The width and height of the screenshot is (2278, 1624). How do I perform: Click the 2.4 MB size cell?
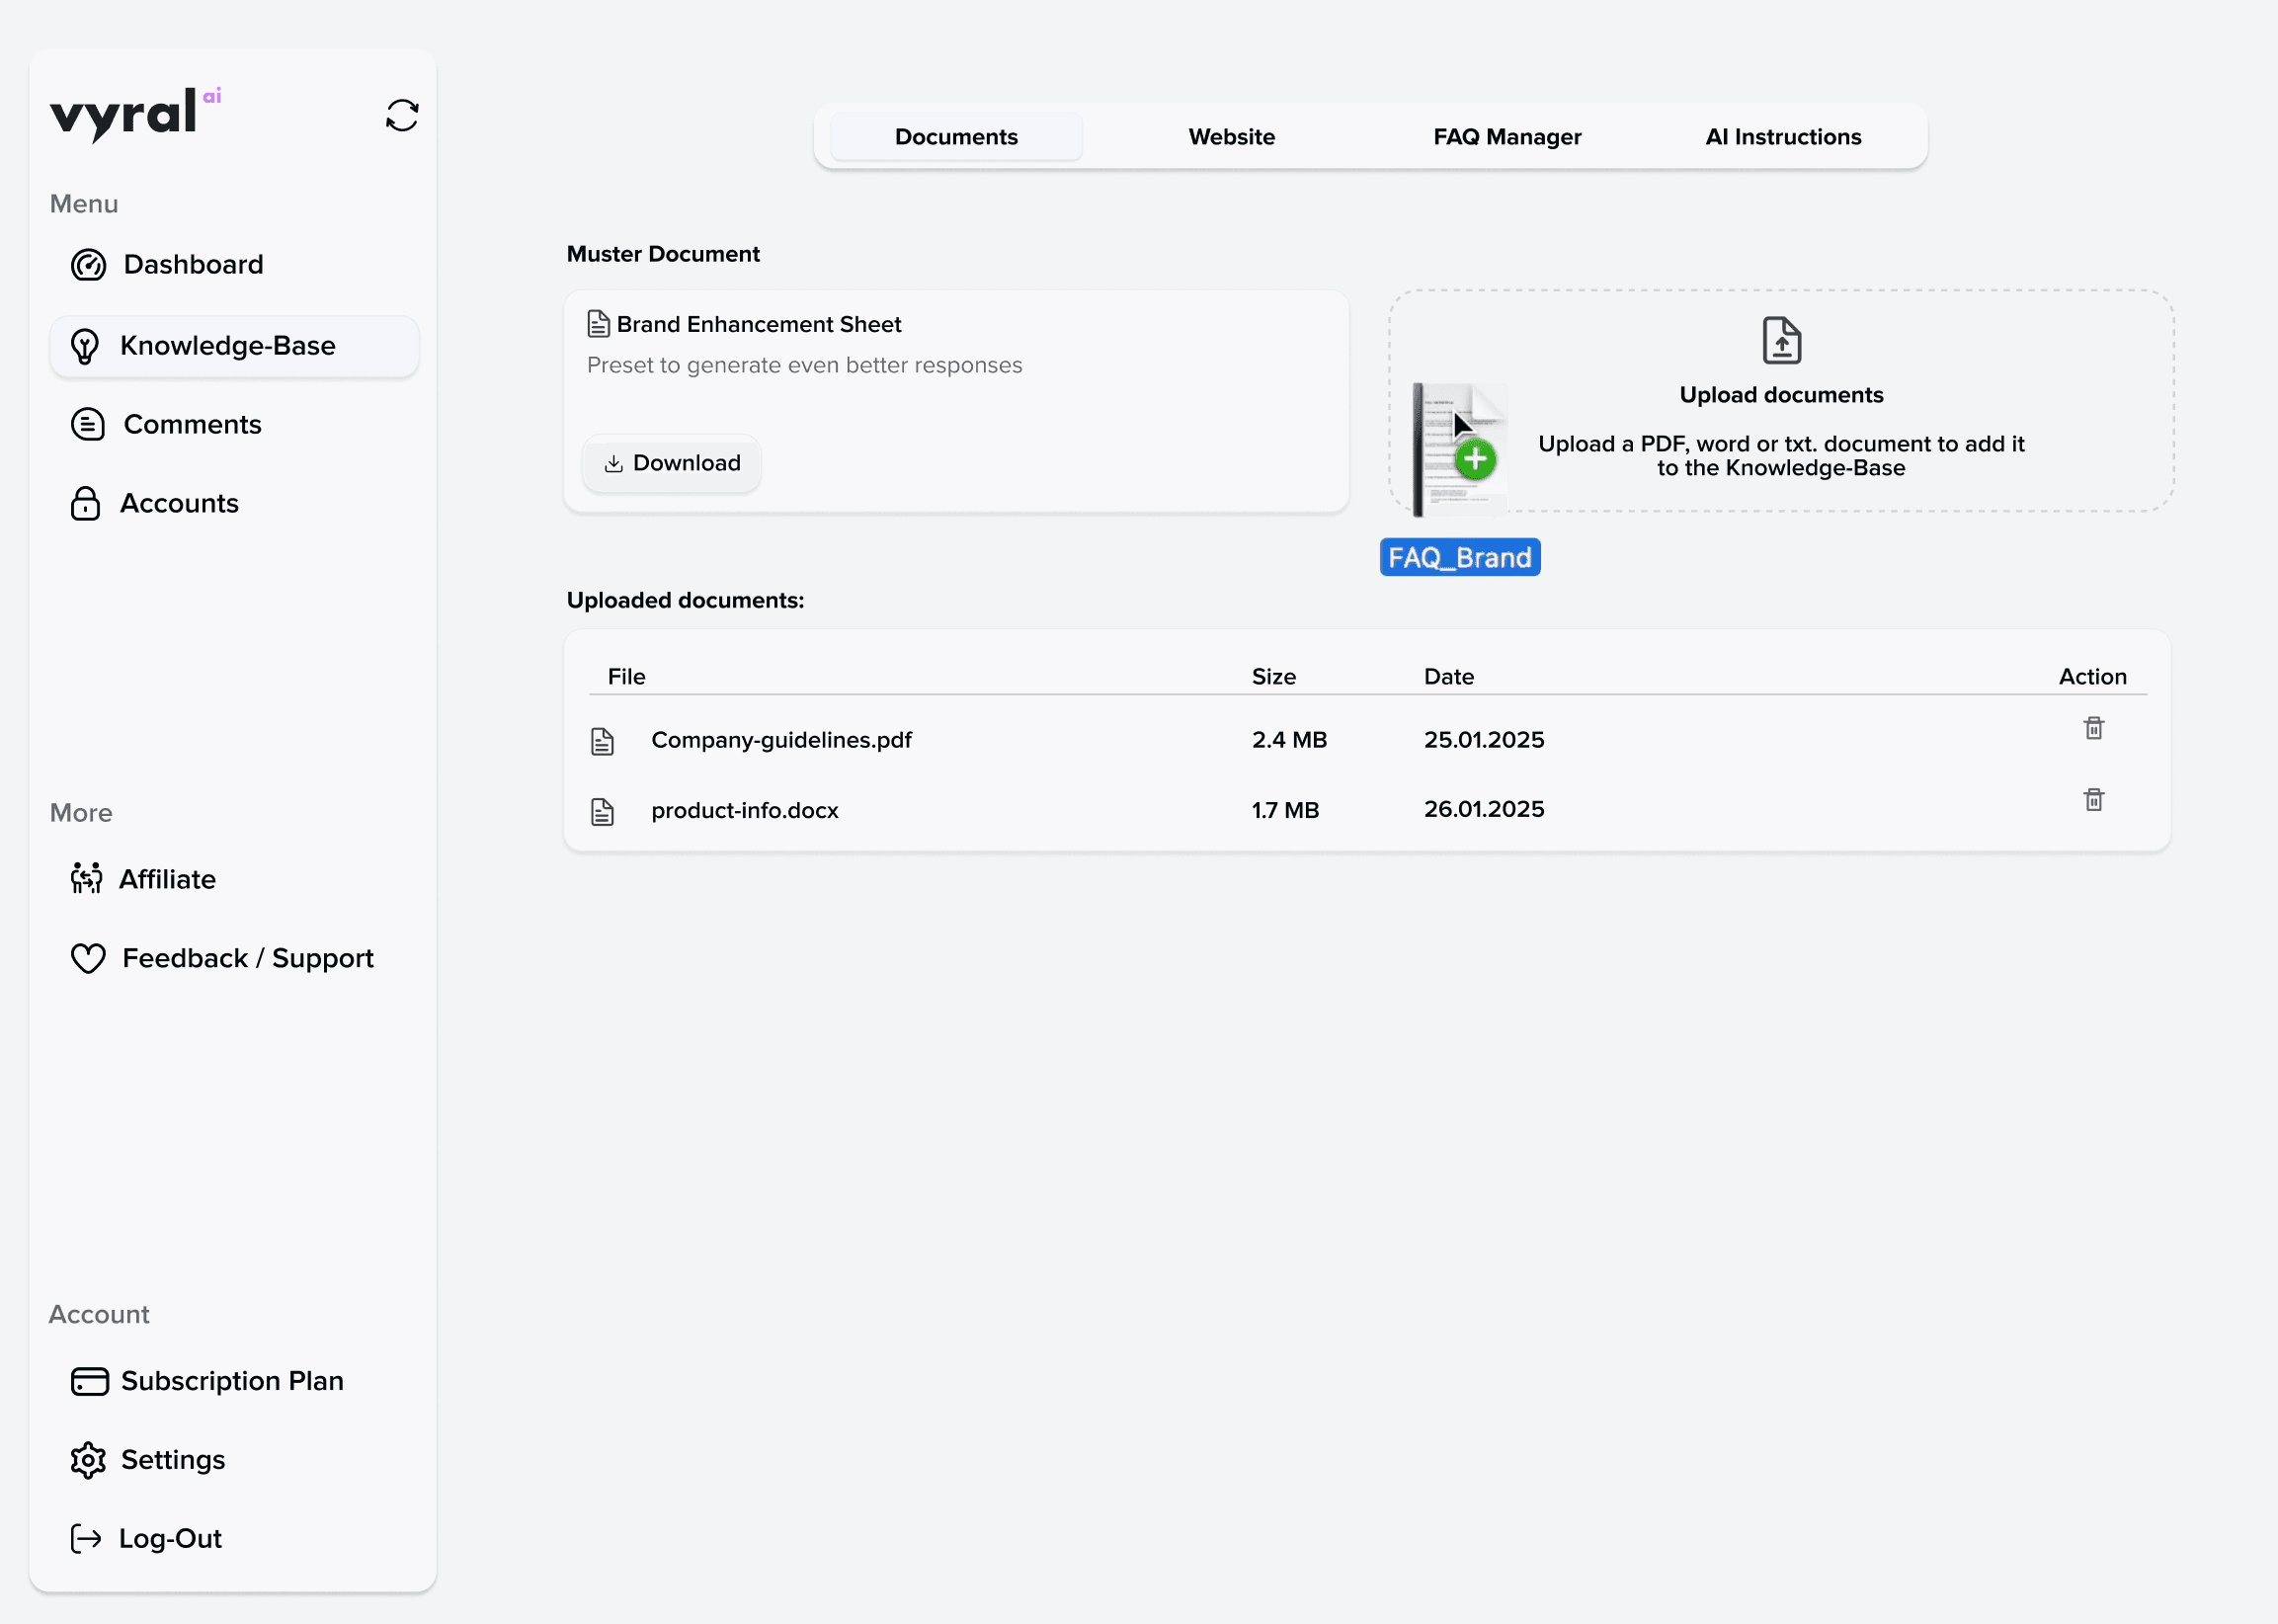(x=1289, y=740)
